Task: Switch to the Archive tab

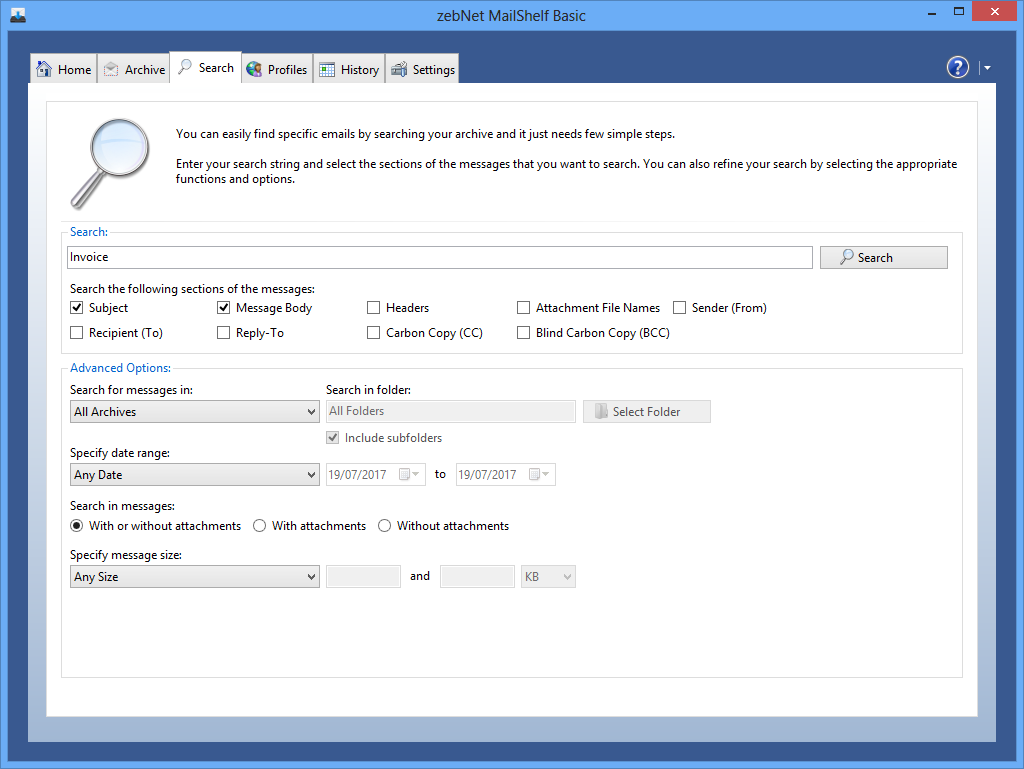Action: pos(134,69)
